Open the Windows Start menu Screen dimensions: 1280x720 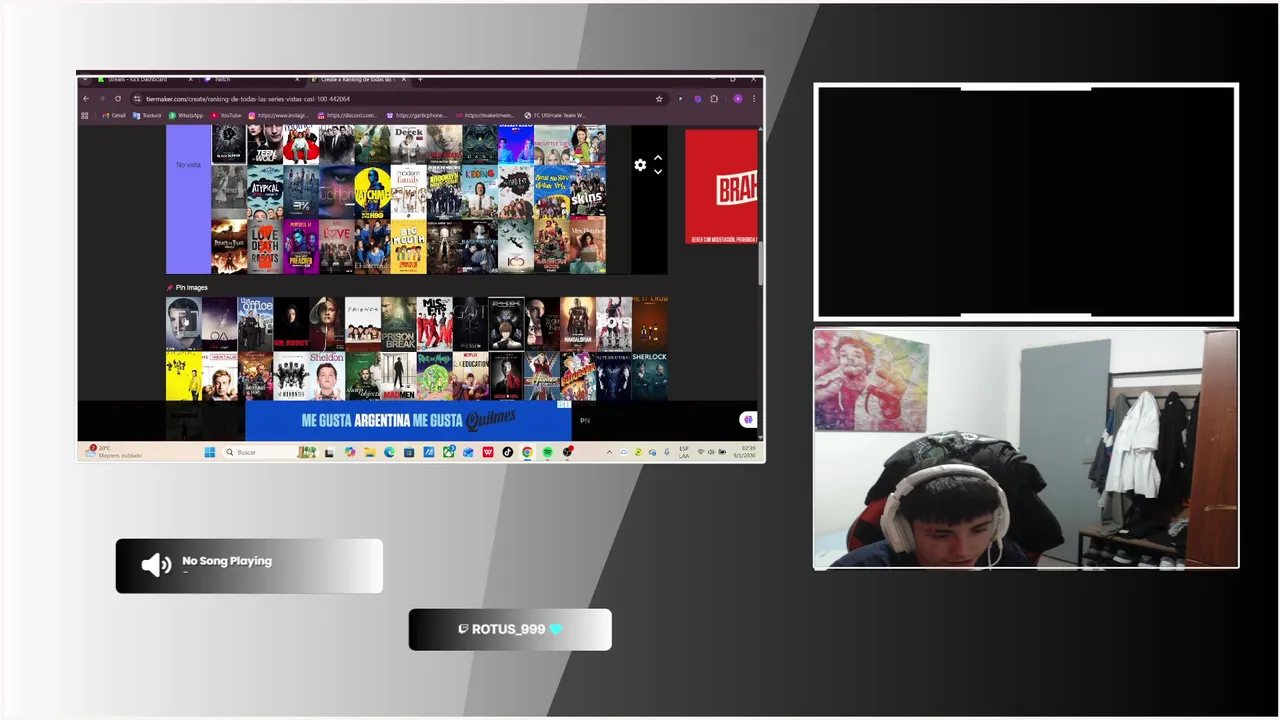[x=210, y=452]
